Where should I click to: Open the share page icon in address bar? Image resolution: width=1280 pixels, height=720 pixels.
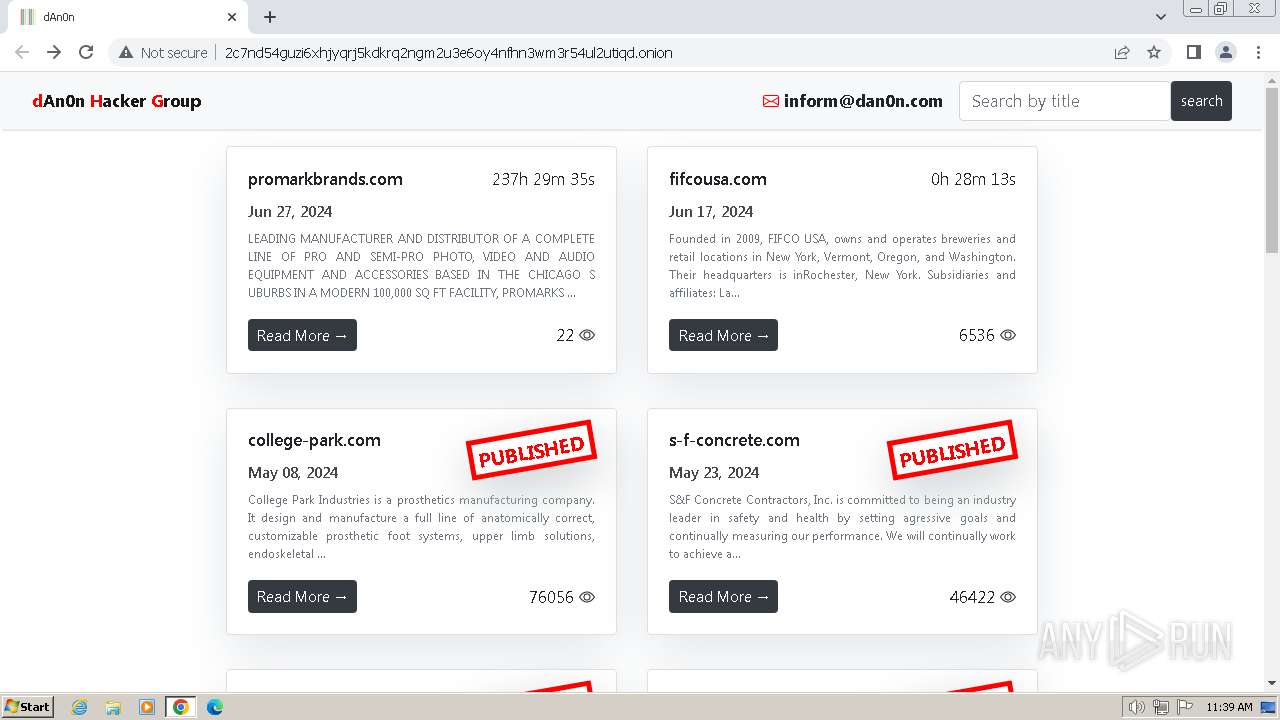tap(1122, 52)
